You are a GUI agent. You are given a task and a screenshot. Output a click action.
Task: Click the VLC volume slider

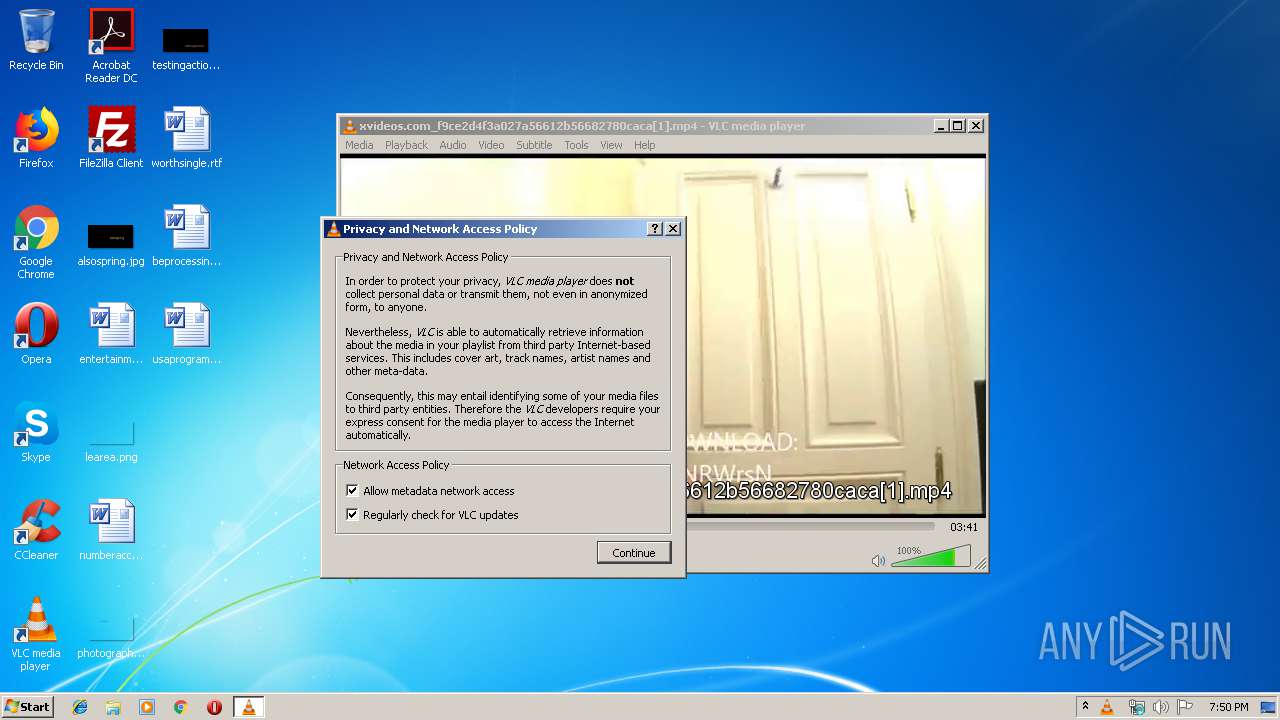tap(931, 556)
